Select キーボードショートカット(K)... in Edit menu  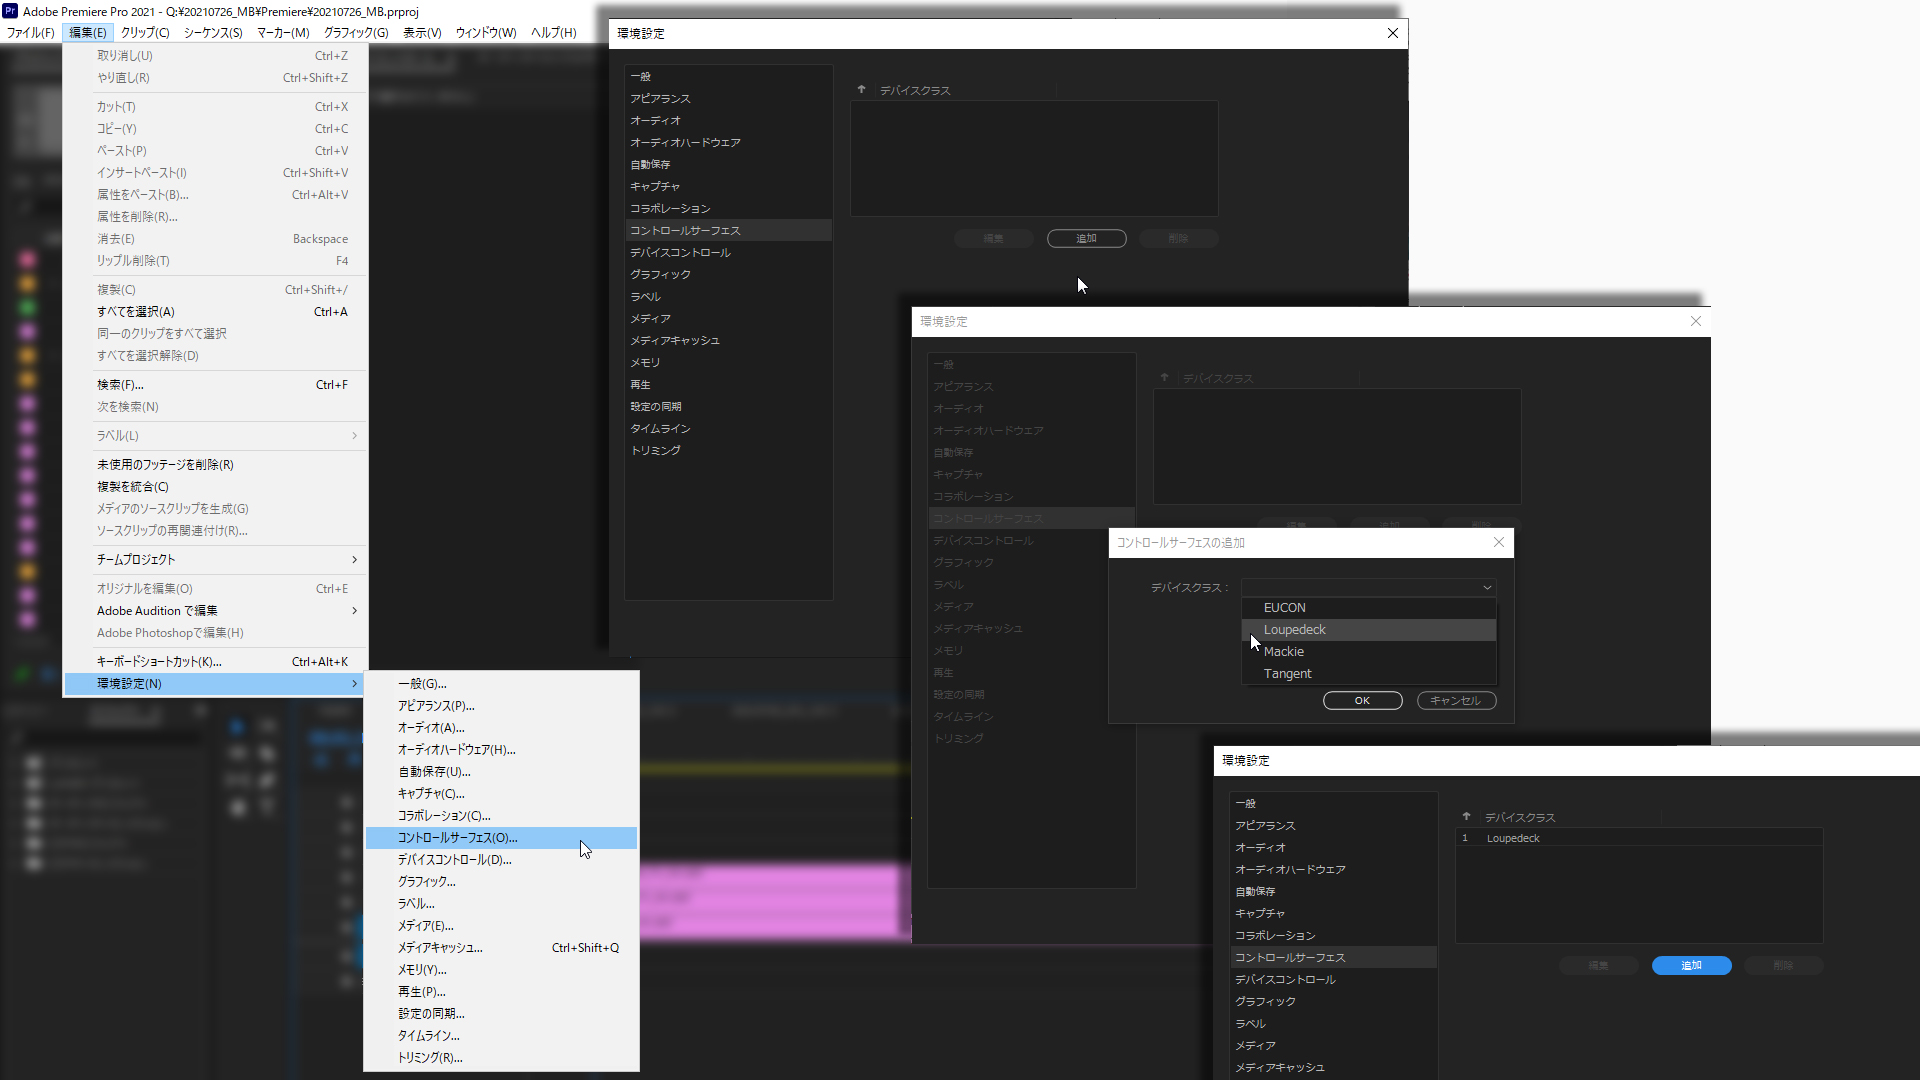point(159,662)
